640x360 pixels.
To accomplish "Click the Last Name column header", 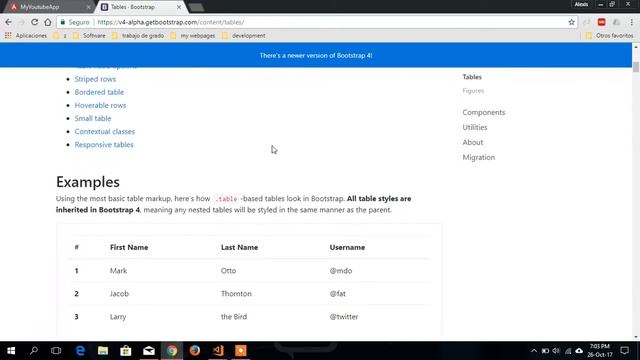I will coord(239,247).
